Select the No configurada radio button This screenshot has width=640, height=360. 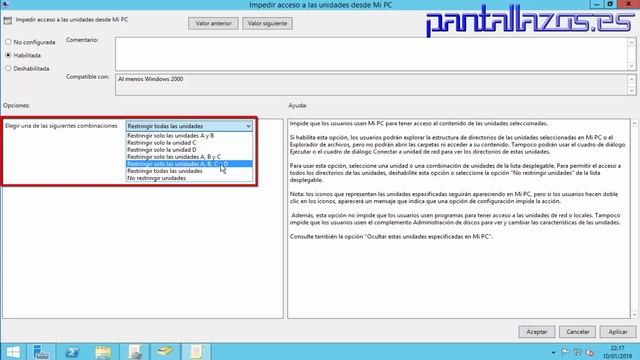pos(8,42)
